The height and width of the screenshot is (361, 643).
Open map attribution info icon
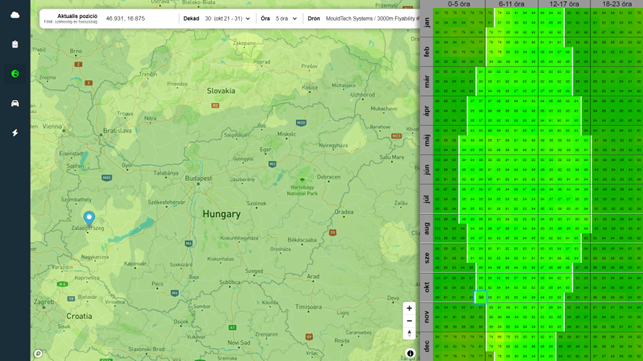[x=410, y=353]
